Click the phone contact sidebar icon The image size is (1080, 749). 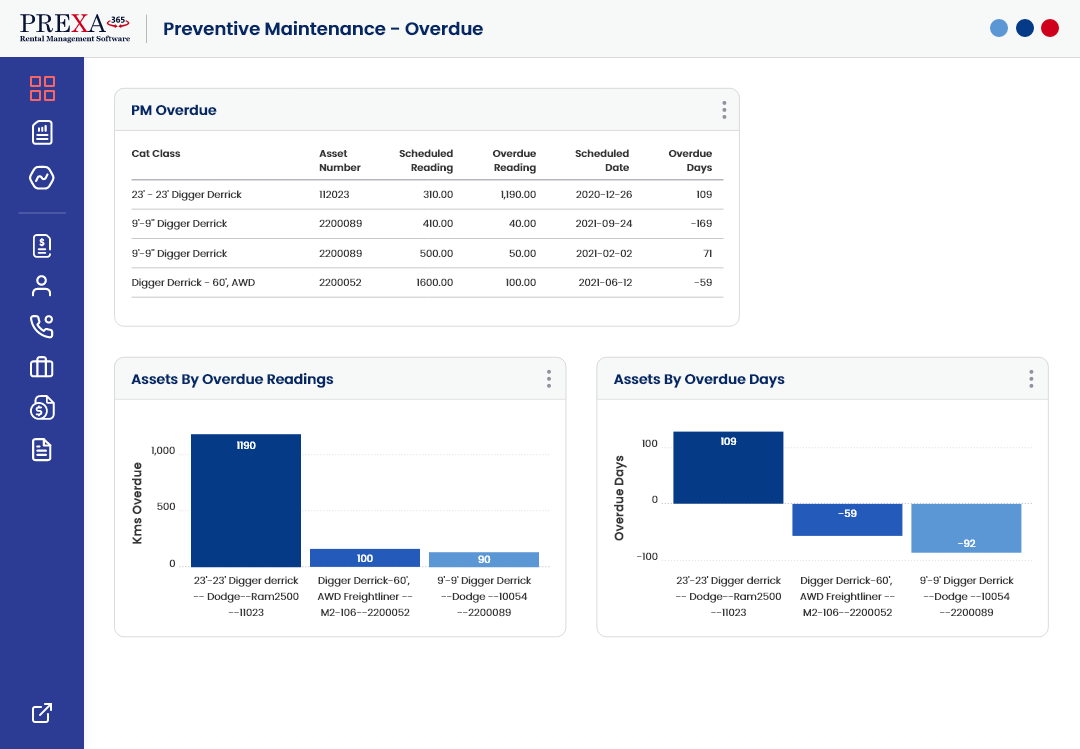[42, 326]
